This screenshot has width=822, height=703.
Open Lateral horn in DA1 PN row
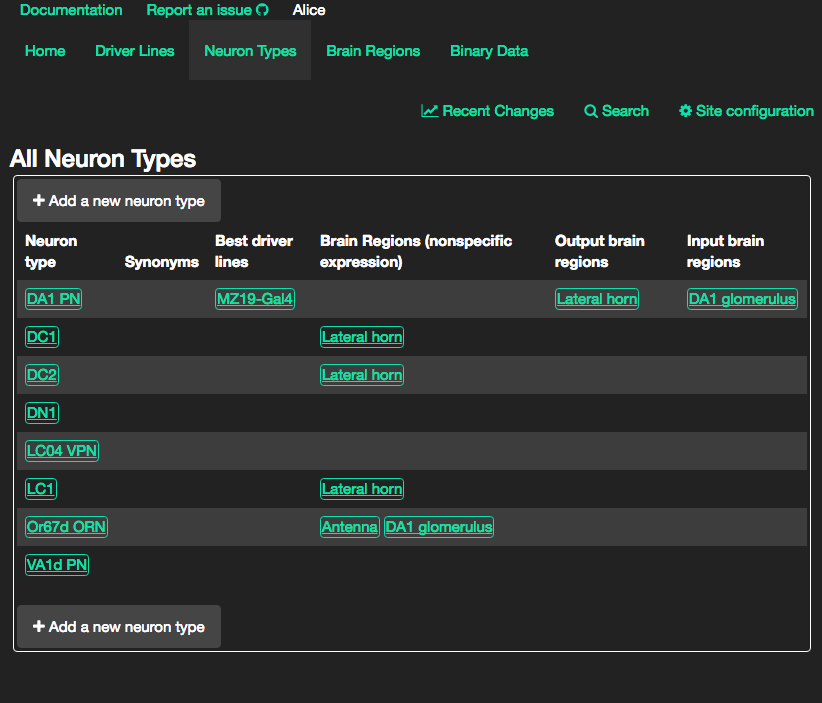[x=597, y=299]
